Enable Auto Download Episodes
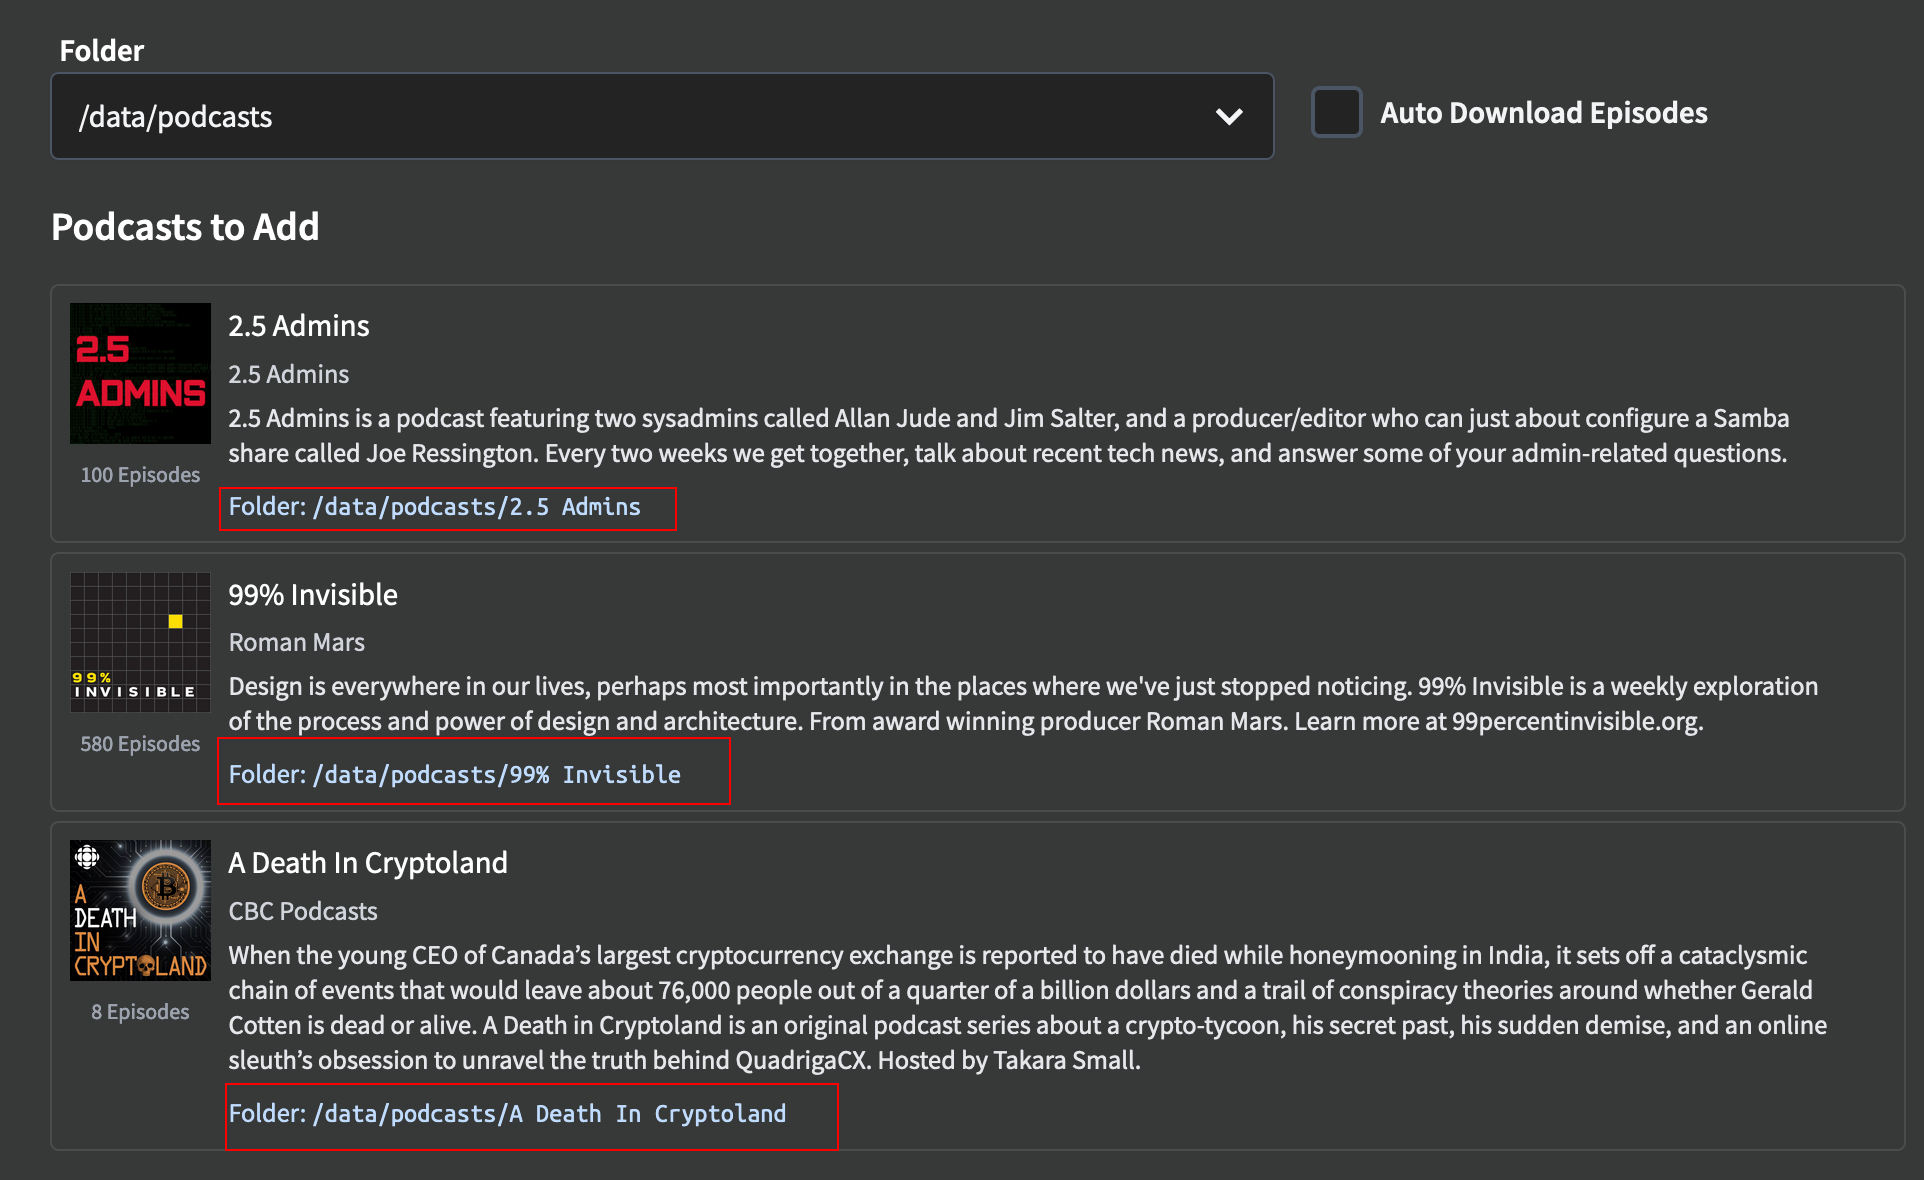 click(x=1336, y=113)
